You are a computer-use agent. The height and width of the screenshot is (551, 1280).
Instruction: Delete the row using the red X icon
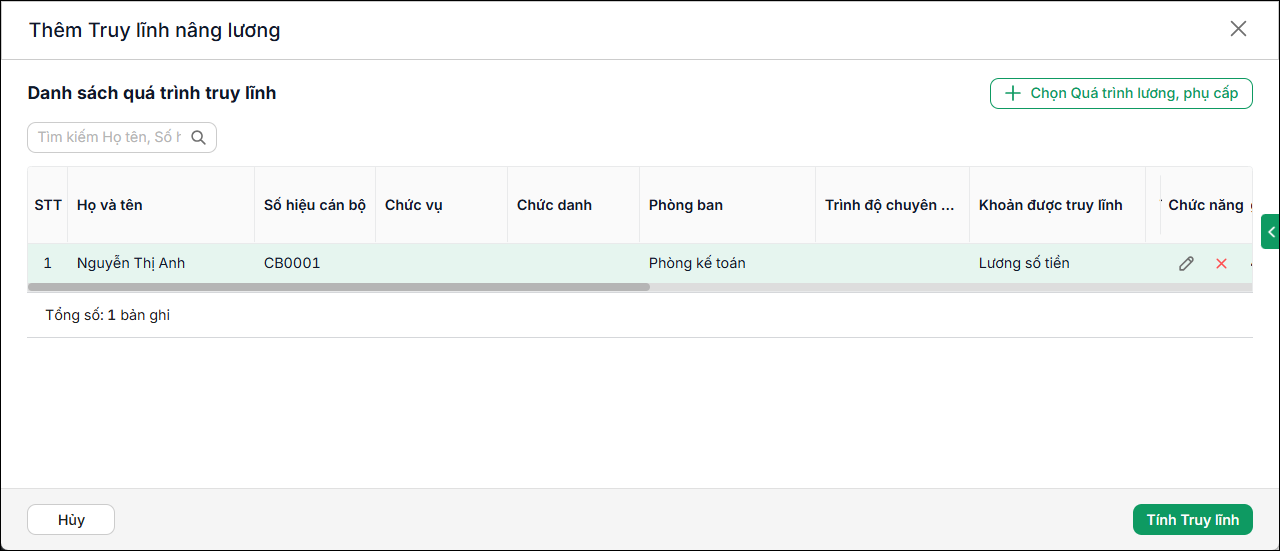point(1221,264)
